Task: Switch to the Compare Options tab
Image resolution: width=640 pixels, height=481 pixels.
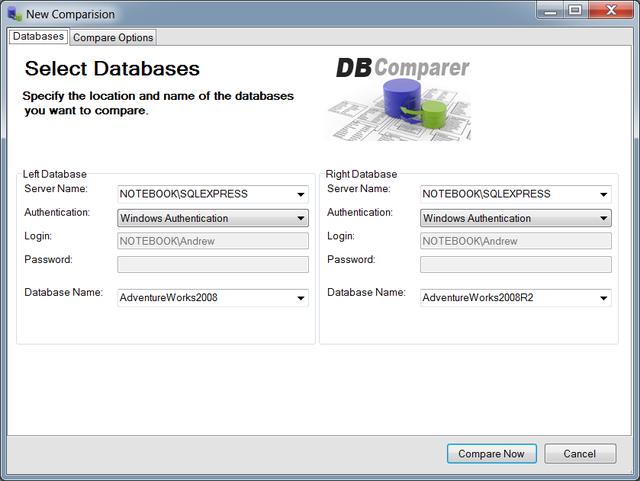Action: (x=113, y=38)
